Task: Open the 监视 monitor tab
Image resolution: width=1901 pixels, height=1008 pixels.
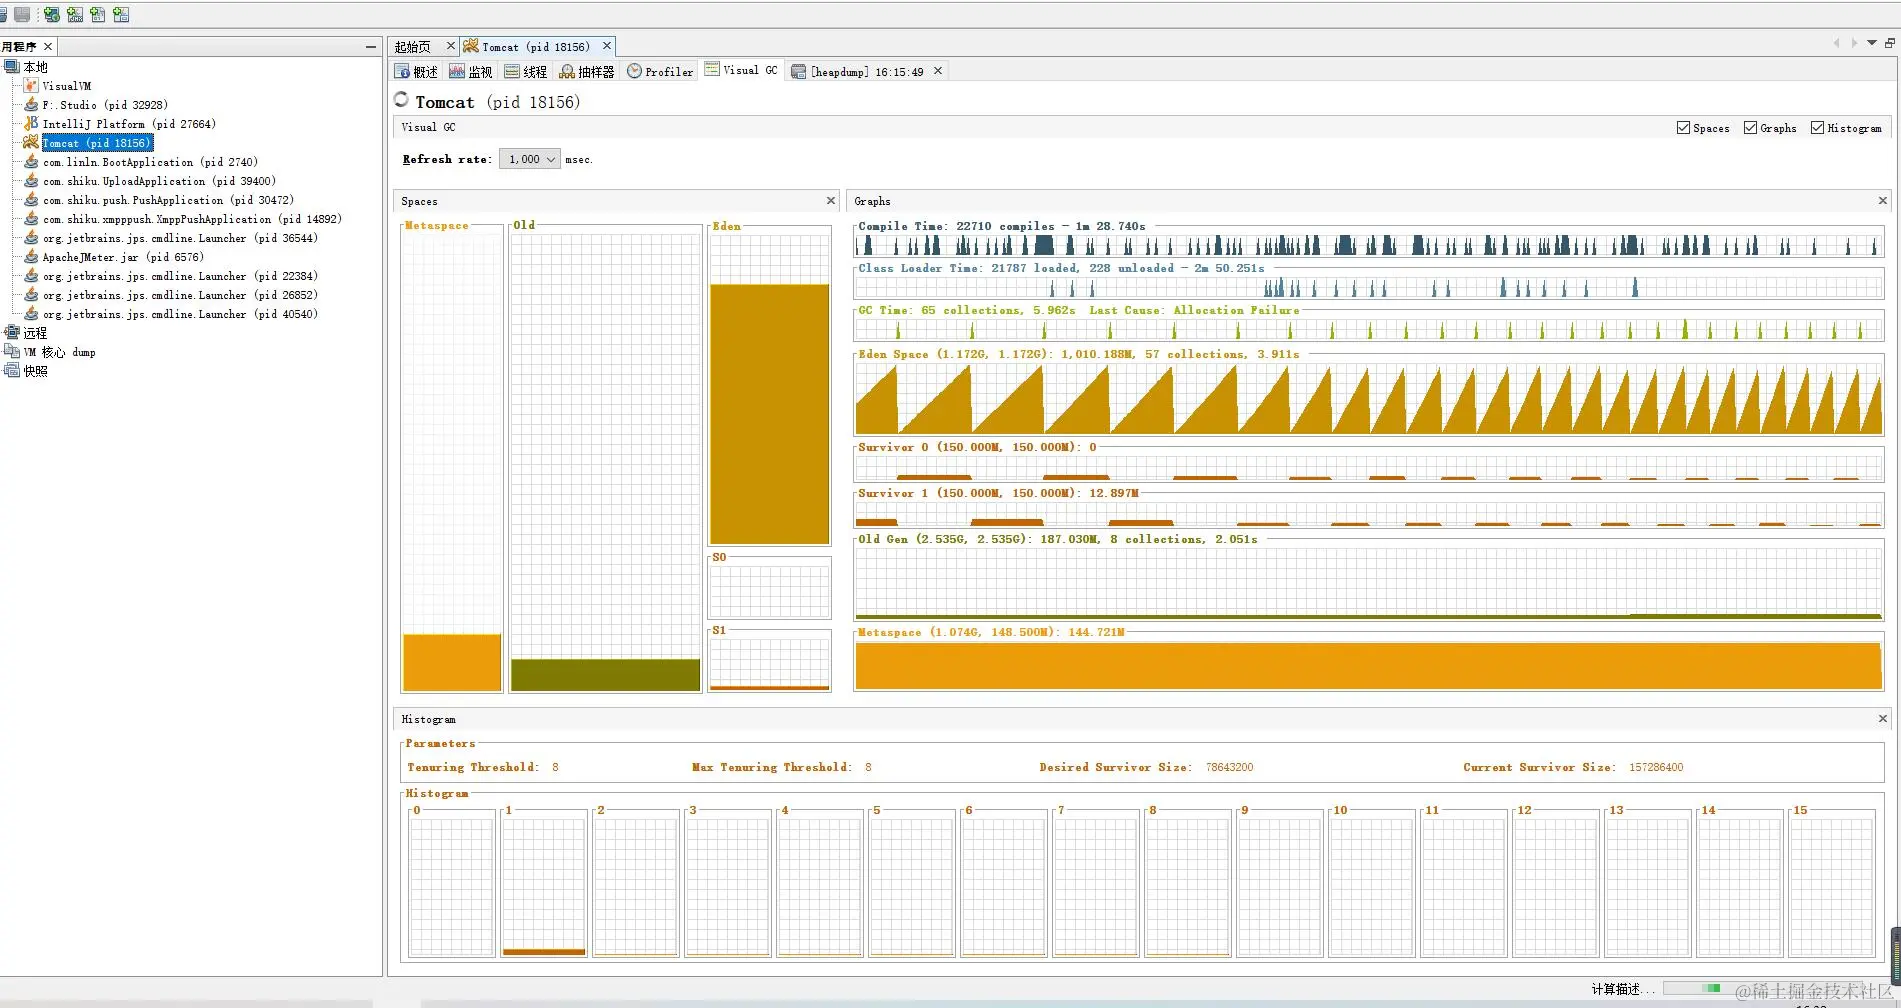Action: (x=470, y=72)
